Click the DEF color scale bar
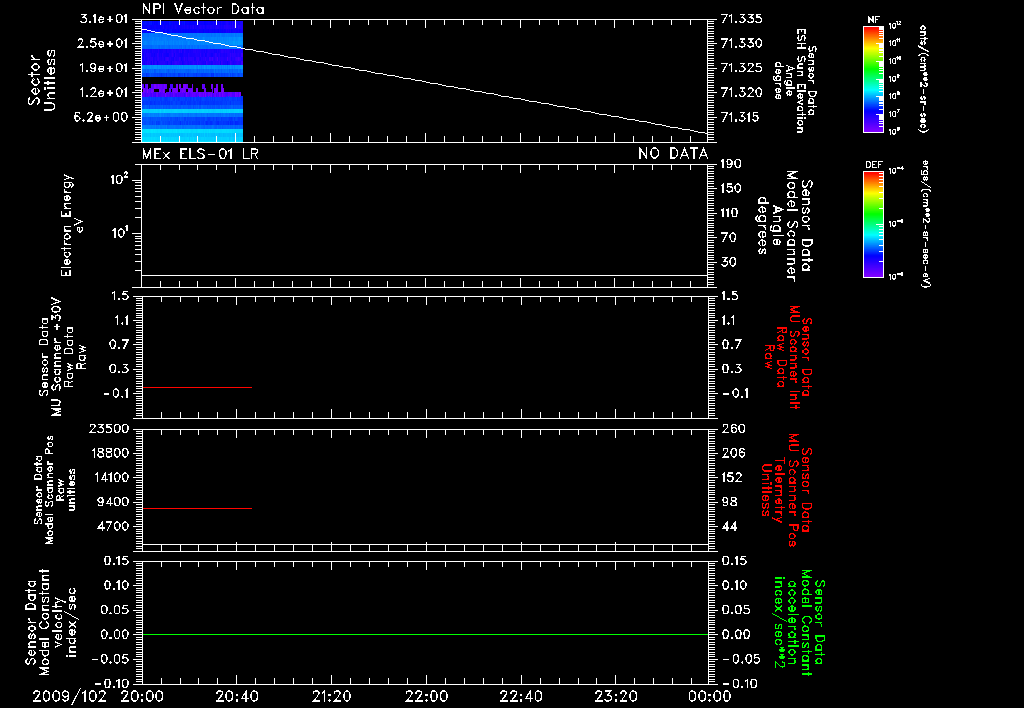1024x708 pixels. tap(873, 224)
